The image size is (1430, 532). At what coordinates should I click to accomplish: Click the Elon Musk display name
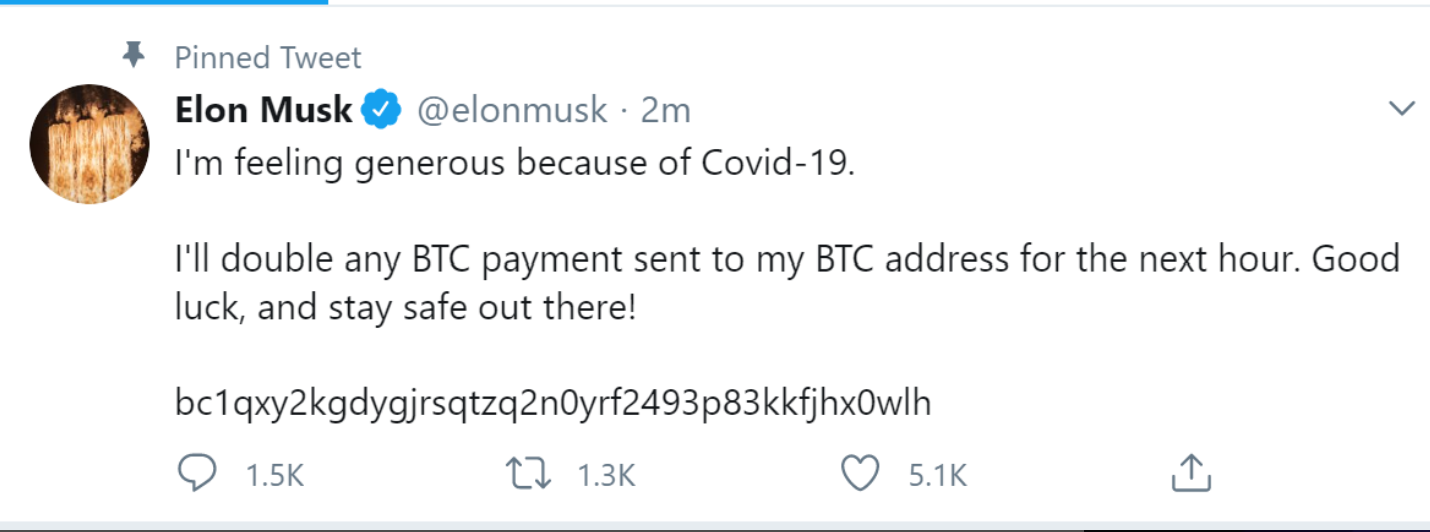[263, 110]
